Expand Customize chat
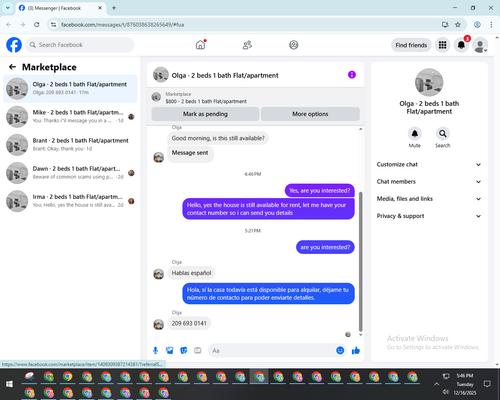This screenshot has width=500, height=400. [x=429, y=164]
